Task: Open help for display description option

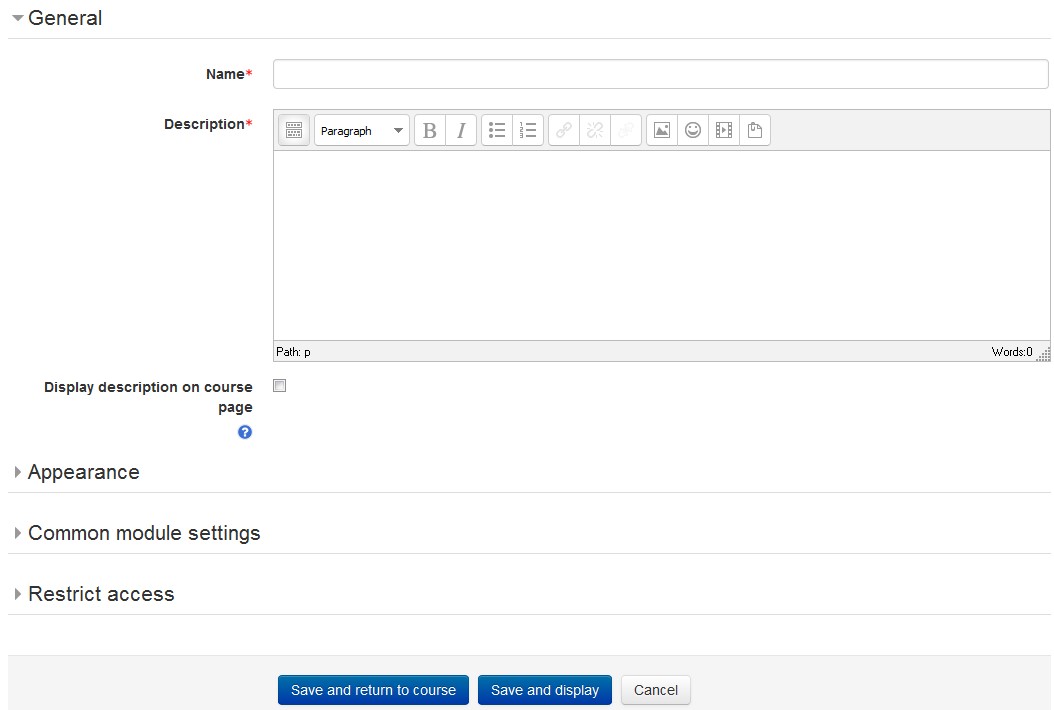Action: point(245,432)
